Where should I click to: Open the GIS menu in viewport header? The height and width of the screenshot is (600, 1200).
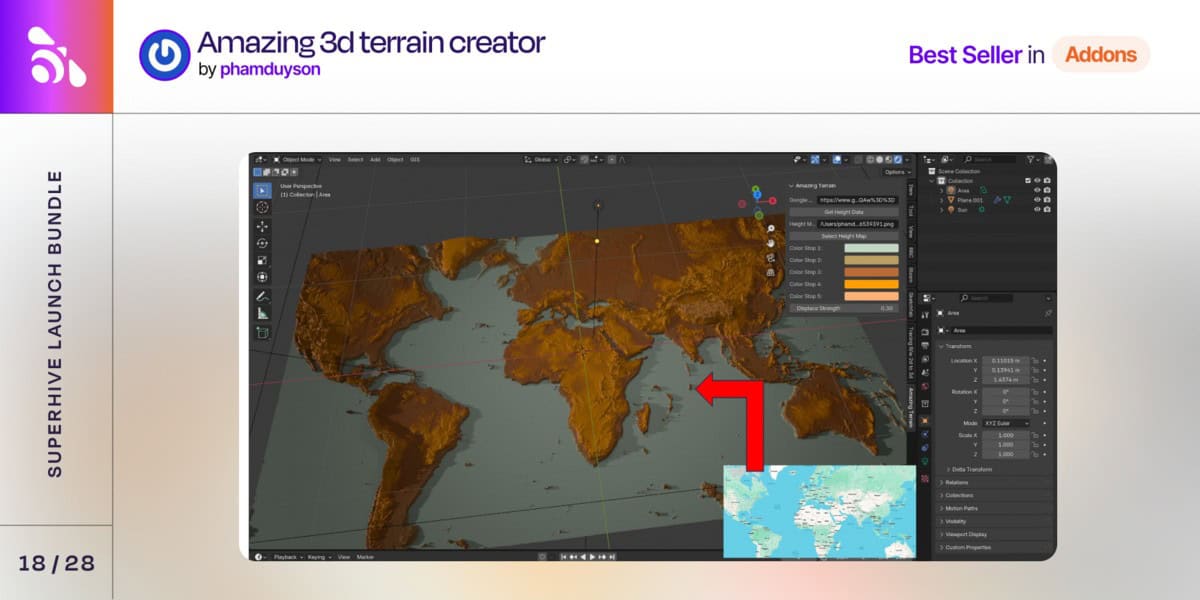click(414, 159)
